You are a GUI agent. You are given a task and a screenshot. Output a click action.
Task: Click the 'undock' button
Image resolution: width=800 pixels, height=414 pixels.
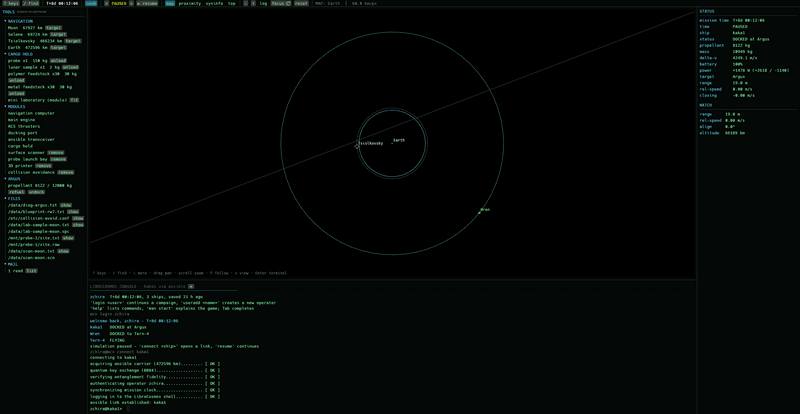point(36,192)
